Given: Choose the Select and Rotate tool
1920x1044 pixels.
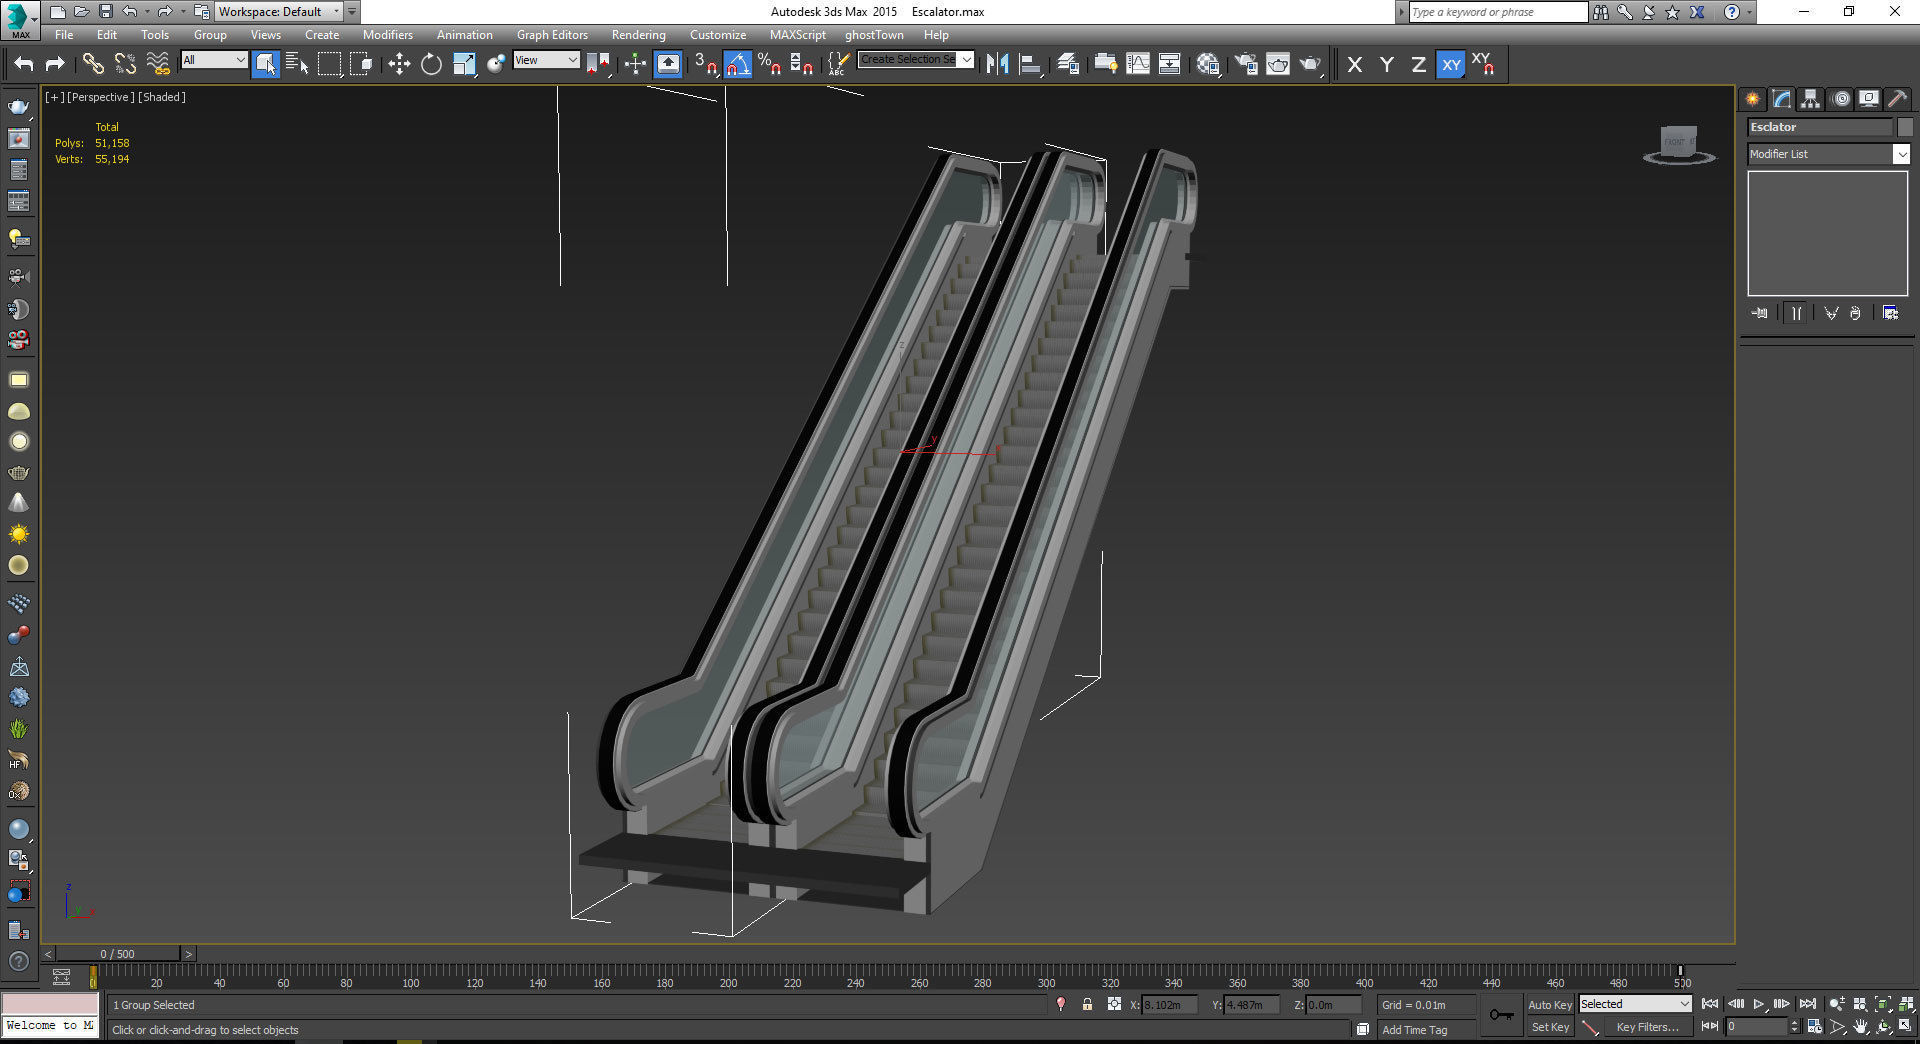Looking at the screenshot, I should (431, 64).
